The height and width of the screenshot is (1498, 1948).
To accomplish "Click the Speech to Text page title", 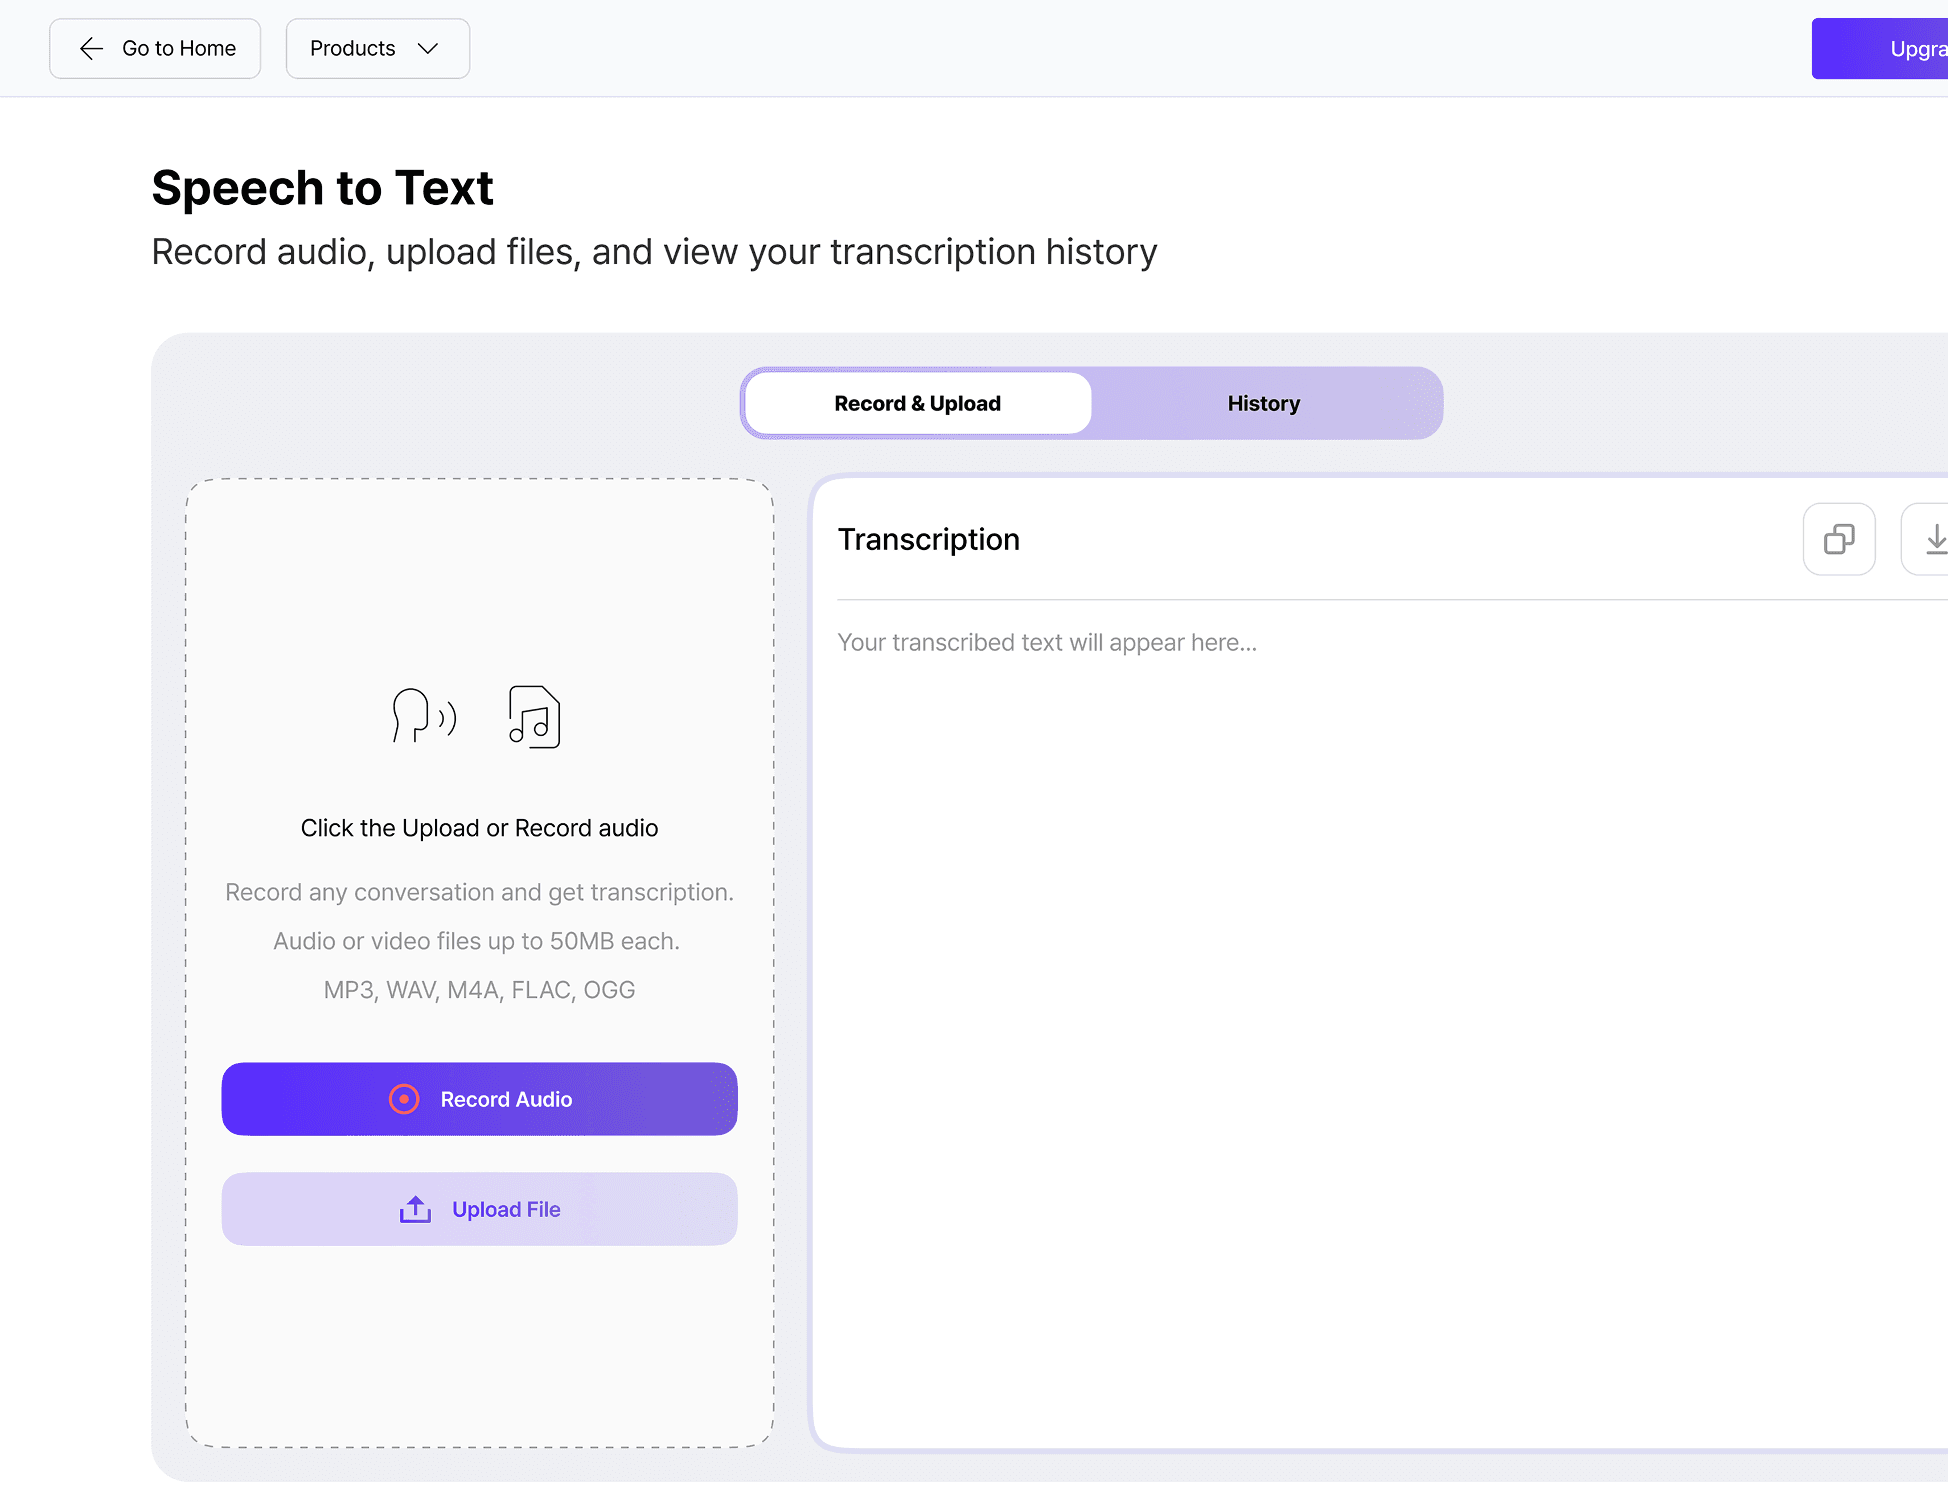I will point(322,188).
